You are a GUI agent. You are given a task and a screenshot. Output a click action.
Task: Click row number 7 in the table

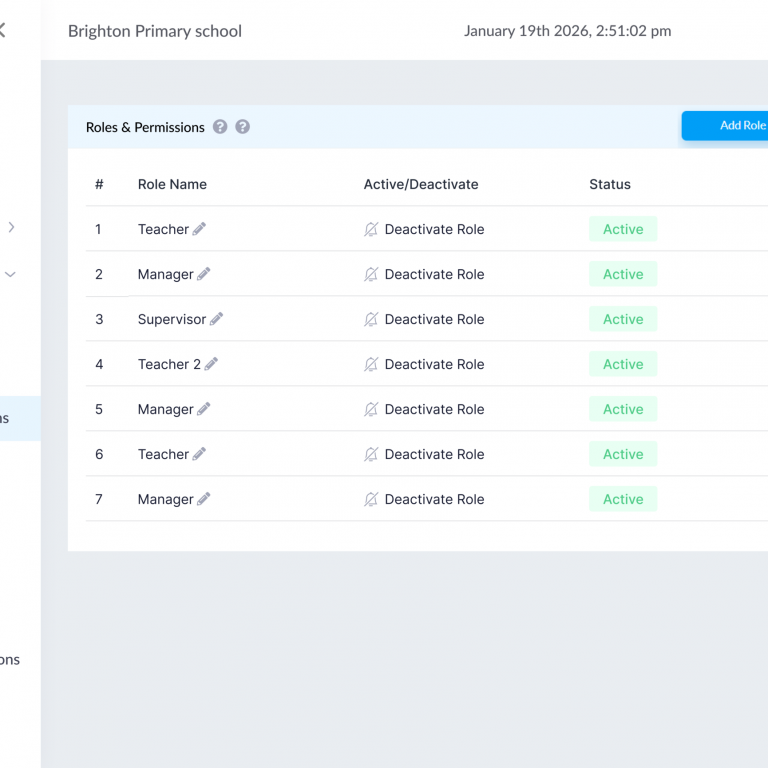[99, 500]
